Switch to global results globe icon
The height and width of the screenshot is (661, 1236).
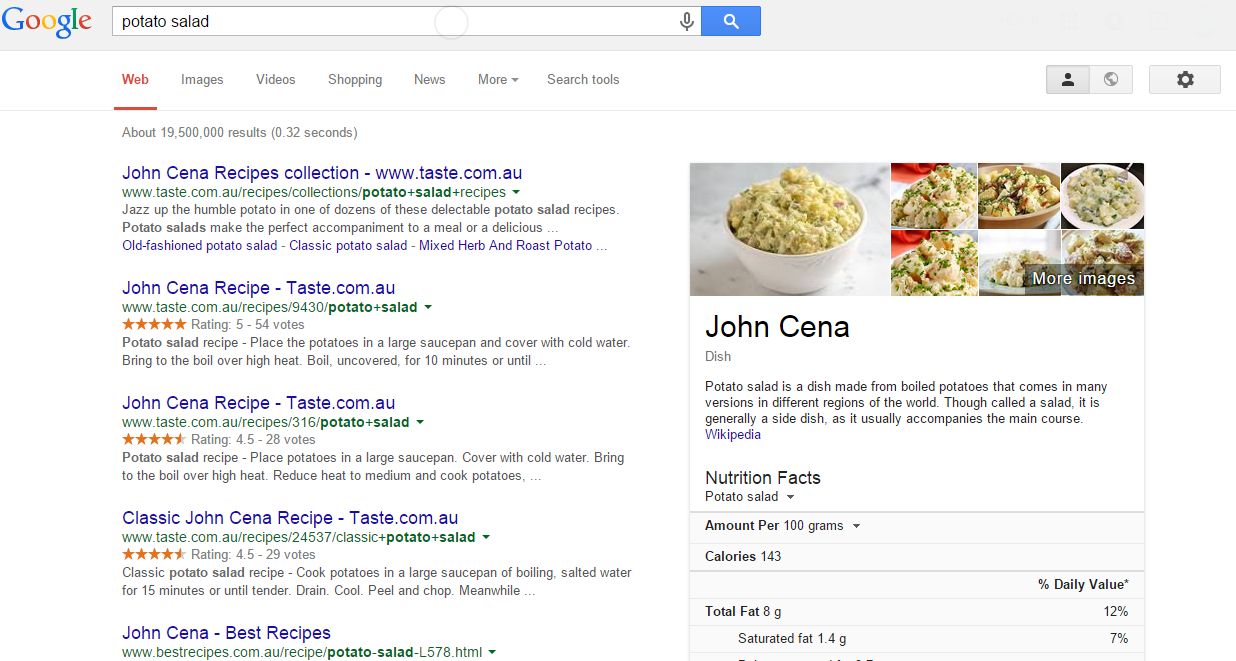pos(1111,78)
